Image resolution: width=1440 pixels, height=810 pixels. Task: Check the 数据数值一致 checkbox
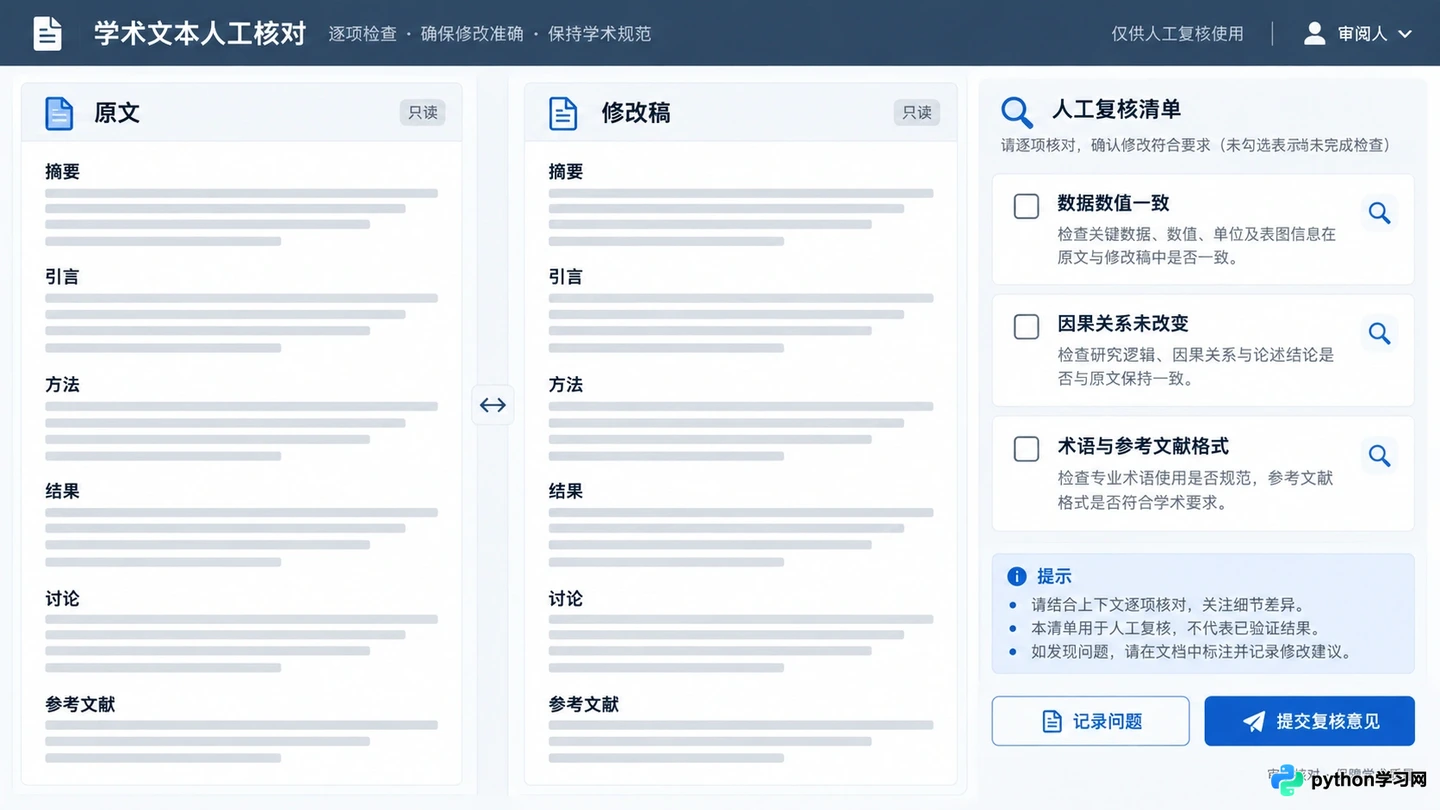[1027, 206]
